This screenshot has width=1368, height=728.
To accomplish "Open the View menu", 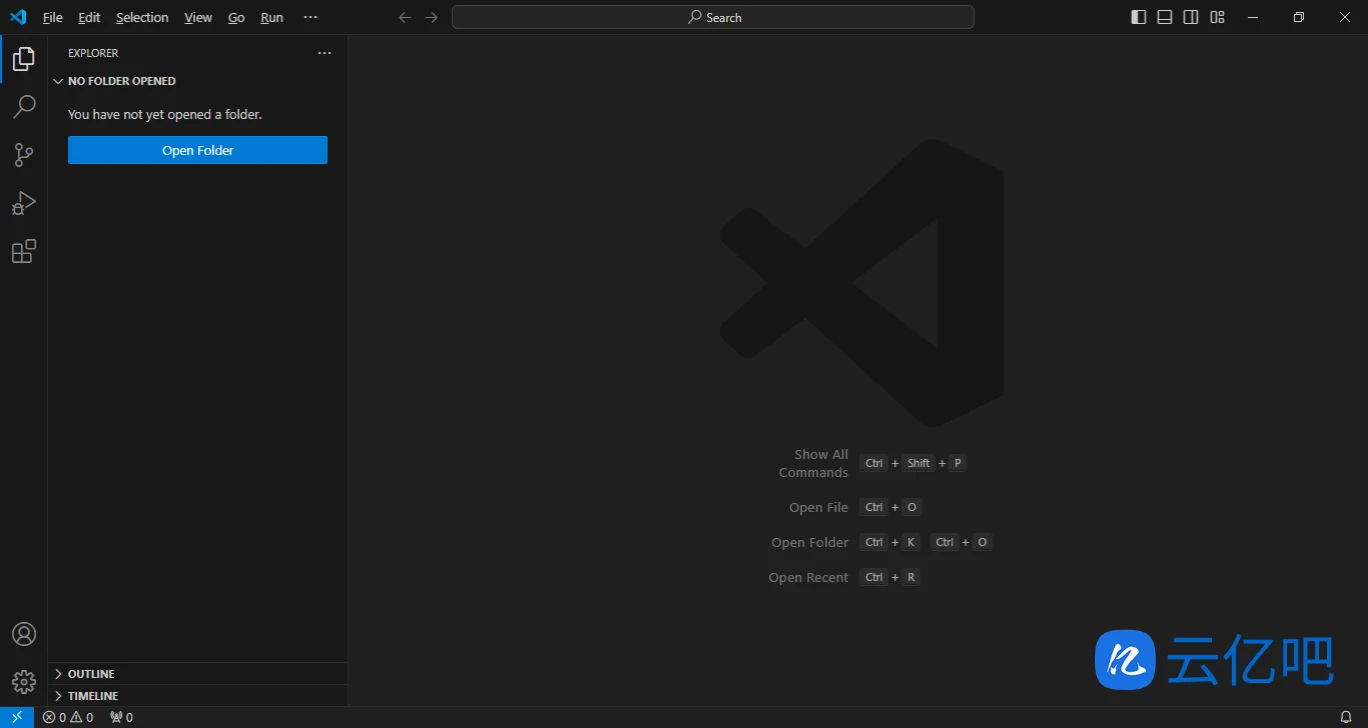I will tap(198, 17).
